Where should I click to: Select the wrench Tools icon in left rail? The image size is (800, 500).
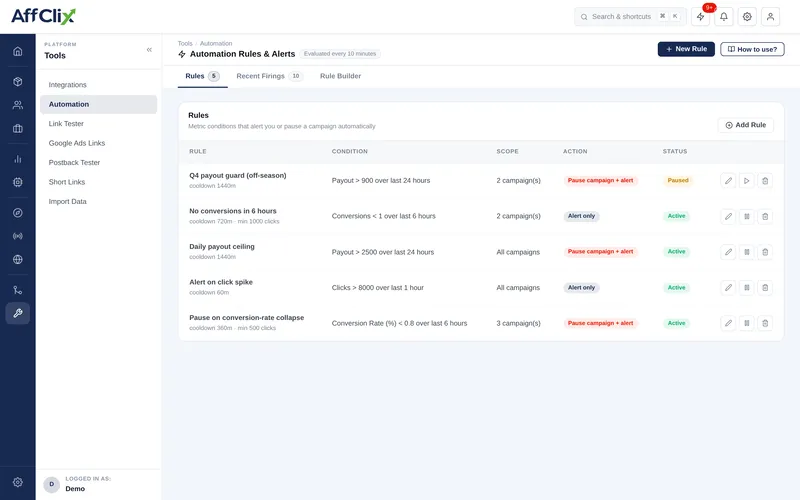click(x=17, y=313)
